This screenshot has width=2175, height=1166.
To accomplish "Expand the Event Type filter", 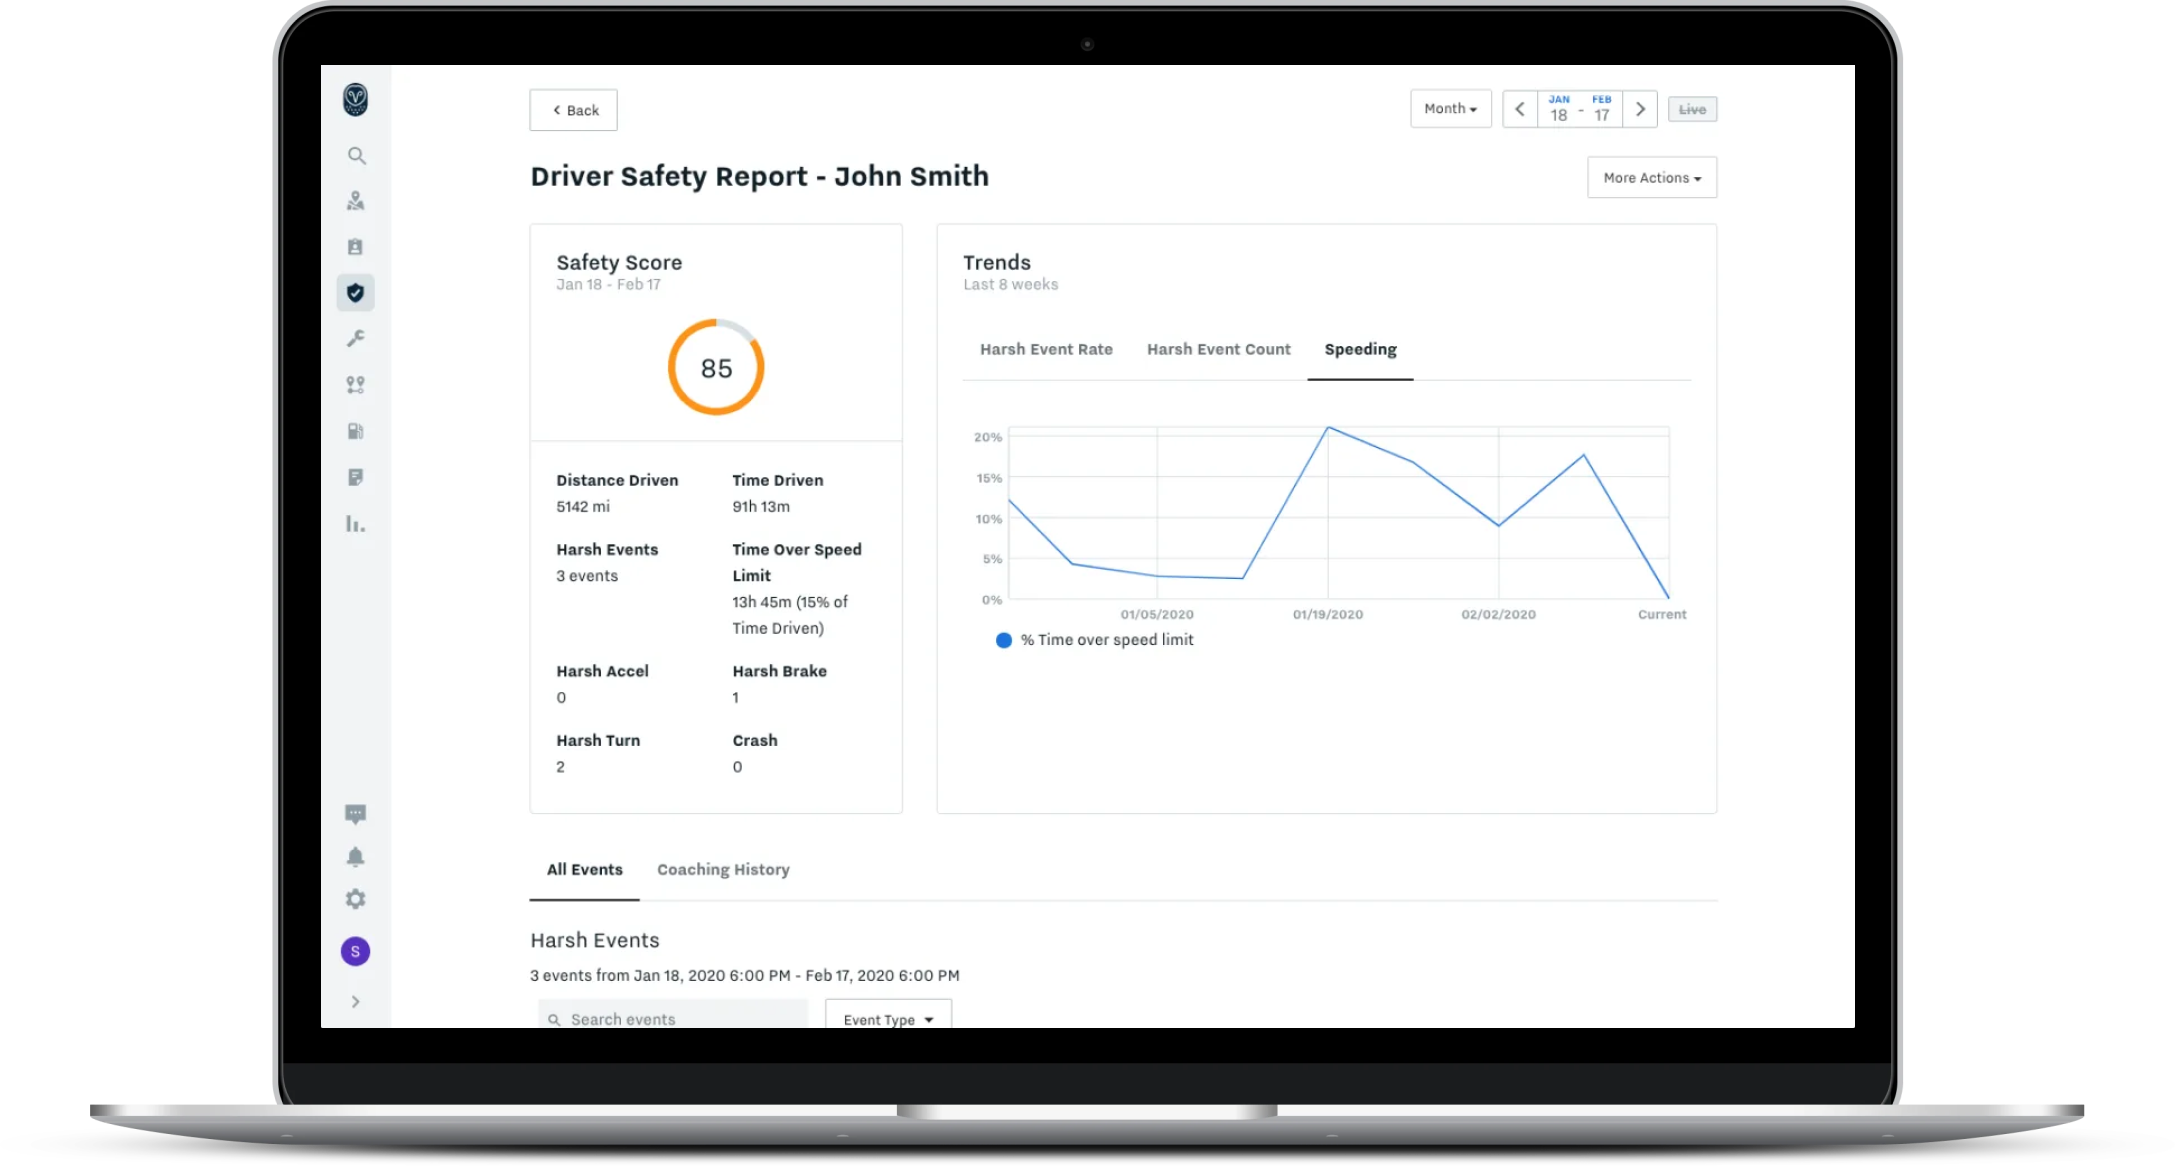I will pyautogui.click(x=887, y=1018).
